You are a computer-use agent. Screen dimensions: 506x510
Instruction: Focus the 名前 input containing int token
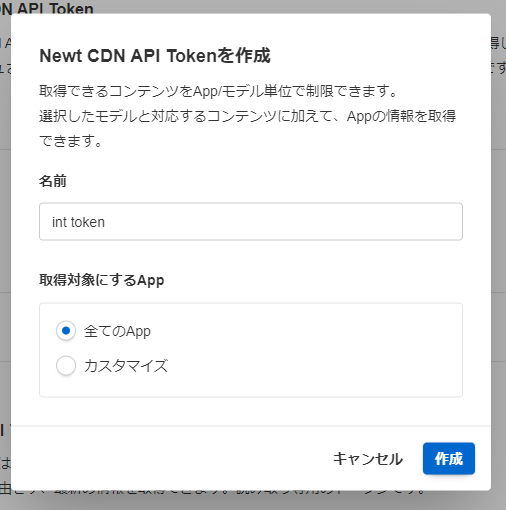[x=251, y=222]
